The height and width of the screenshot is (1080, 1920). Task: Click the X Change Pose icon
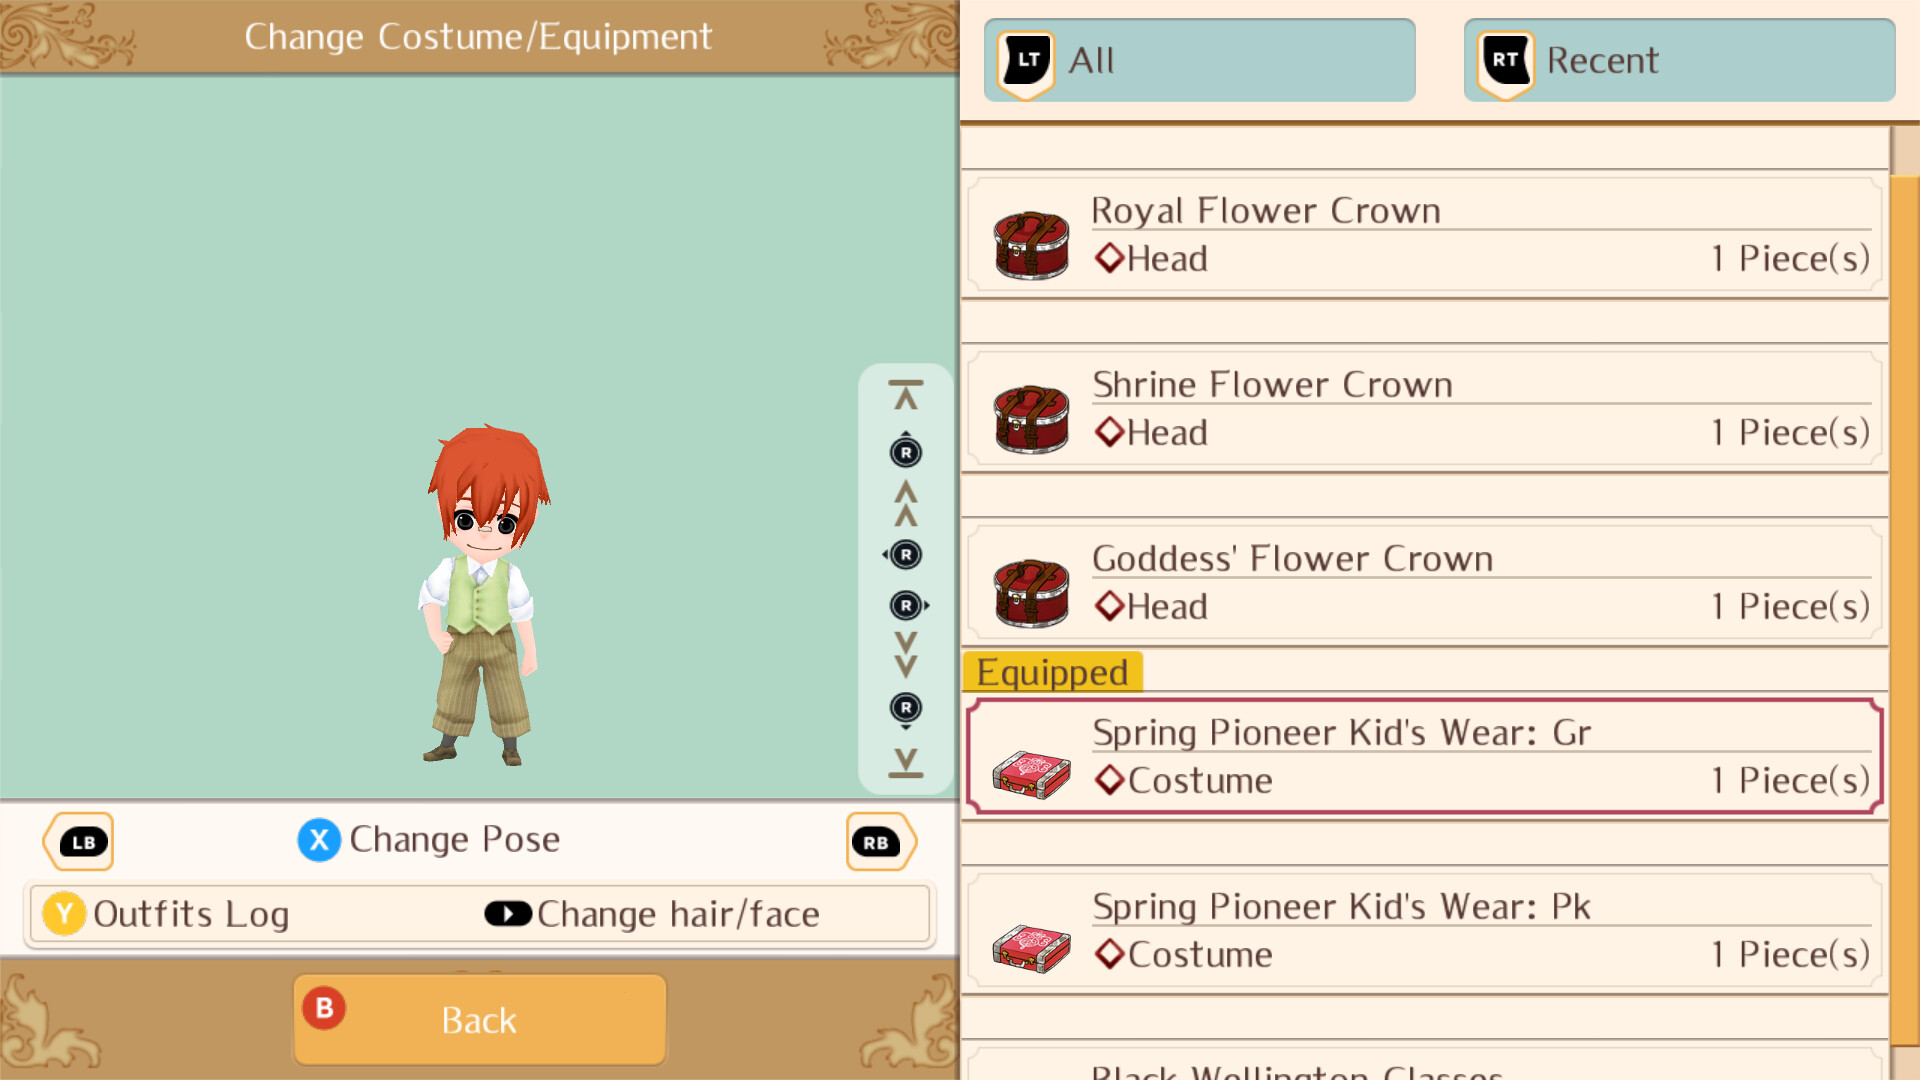click(x=319, y=840)
